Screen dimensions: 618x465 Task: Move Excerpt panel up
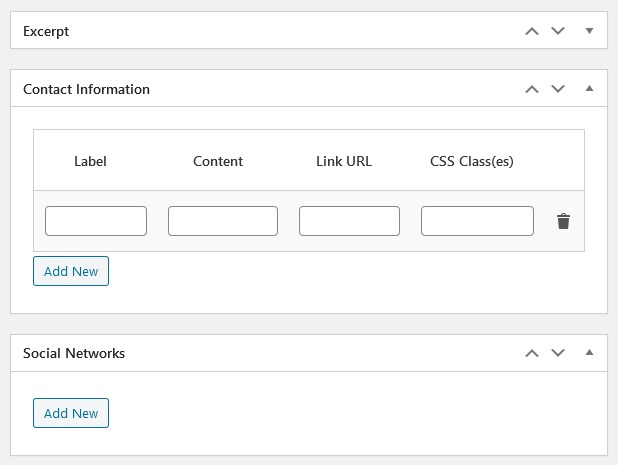click(x=532, y=31)
